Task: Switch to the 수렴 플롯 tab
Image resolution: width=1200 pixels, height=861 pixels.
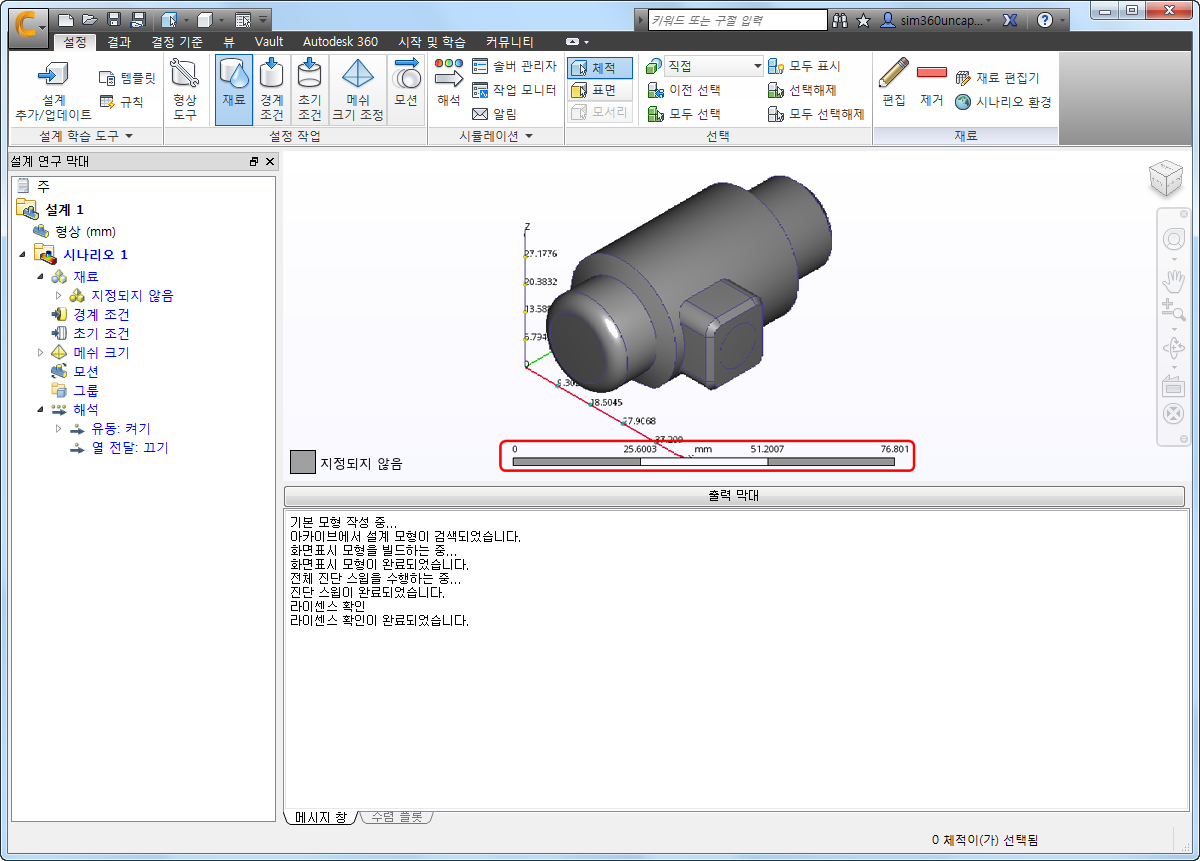Action: point(397,817)
